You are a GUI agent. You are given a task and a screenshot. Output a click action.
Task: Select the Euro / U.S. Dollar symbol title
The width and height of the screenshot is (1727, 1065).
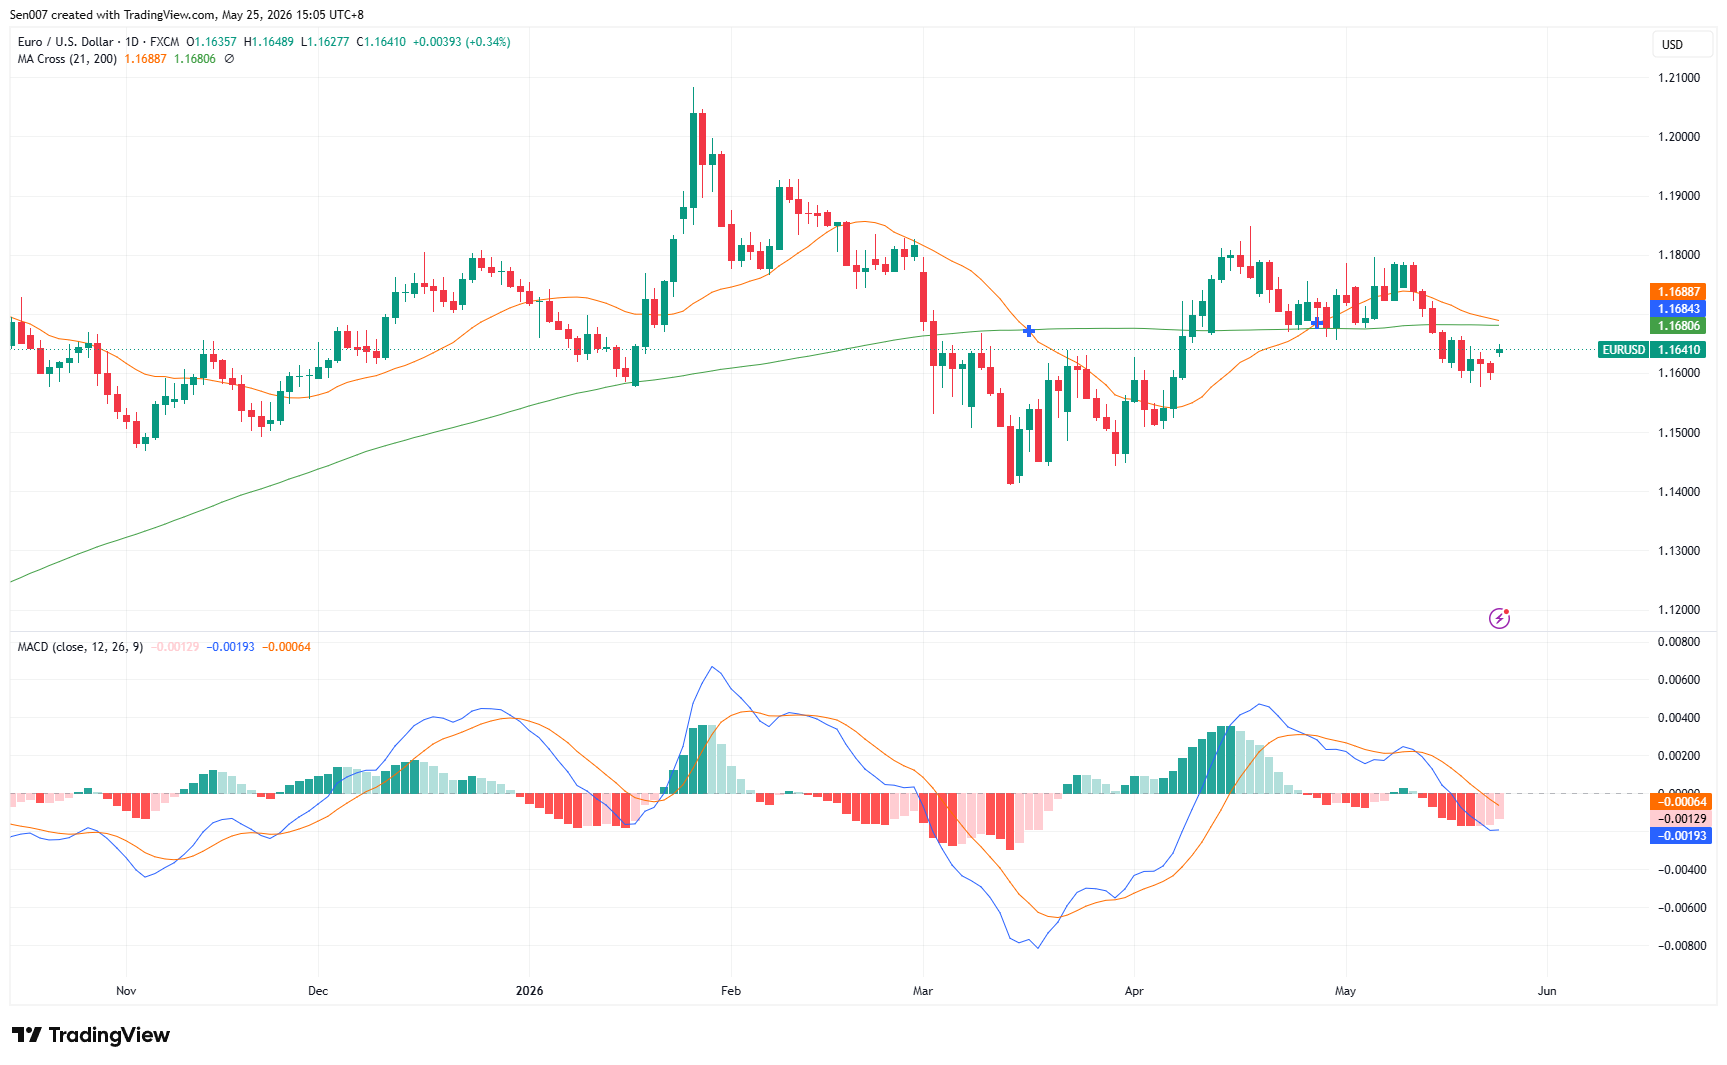(x=66, y=42)
